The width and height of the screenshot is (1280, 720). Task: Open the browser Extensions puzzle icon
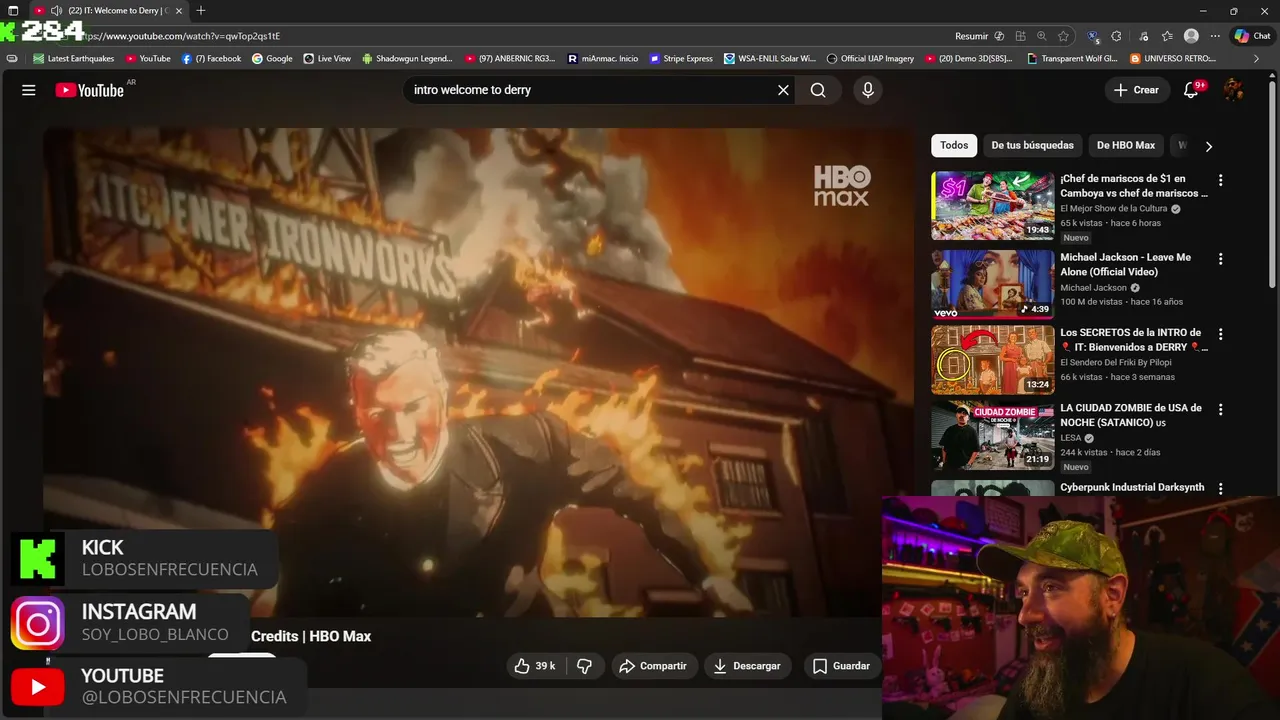(1116, 36)
